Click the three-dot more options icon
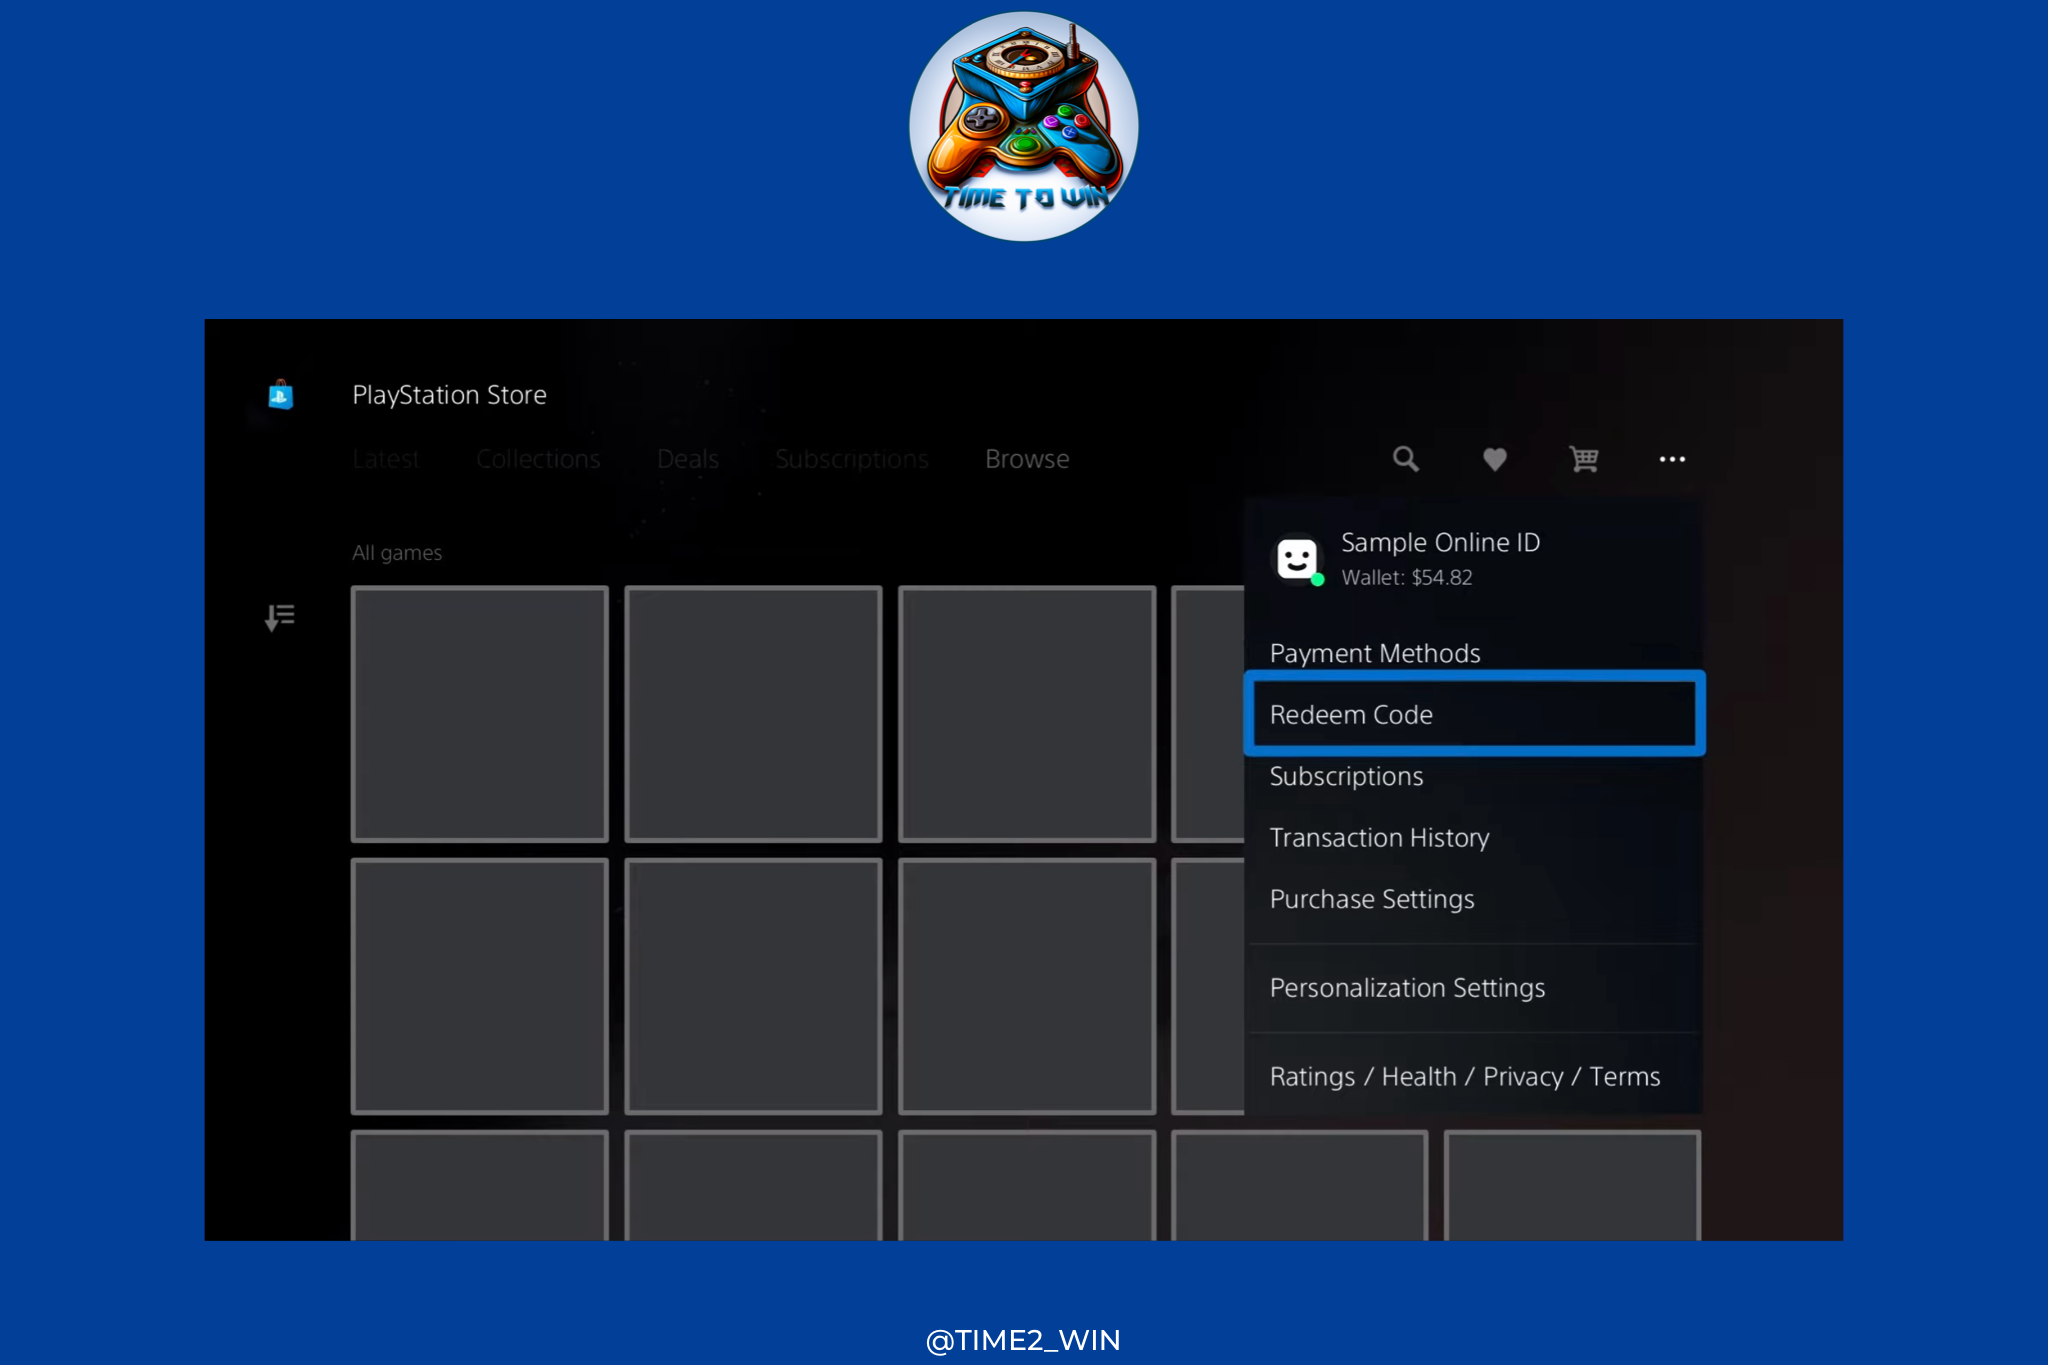Viewport: 2048px width, 1365px height. point(1672,459)
